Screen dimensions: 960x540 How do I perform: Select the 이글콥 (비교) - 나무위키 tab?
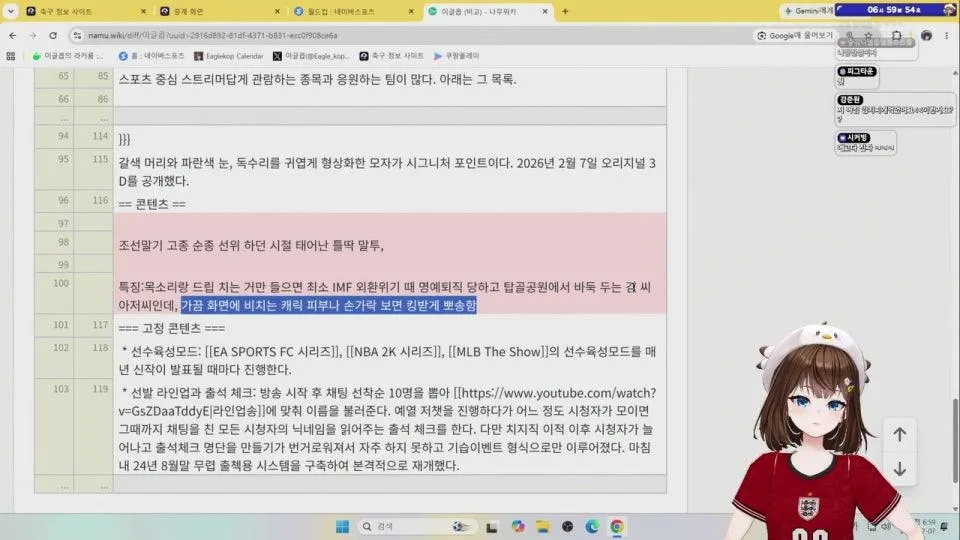(487, 11)
